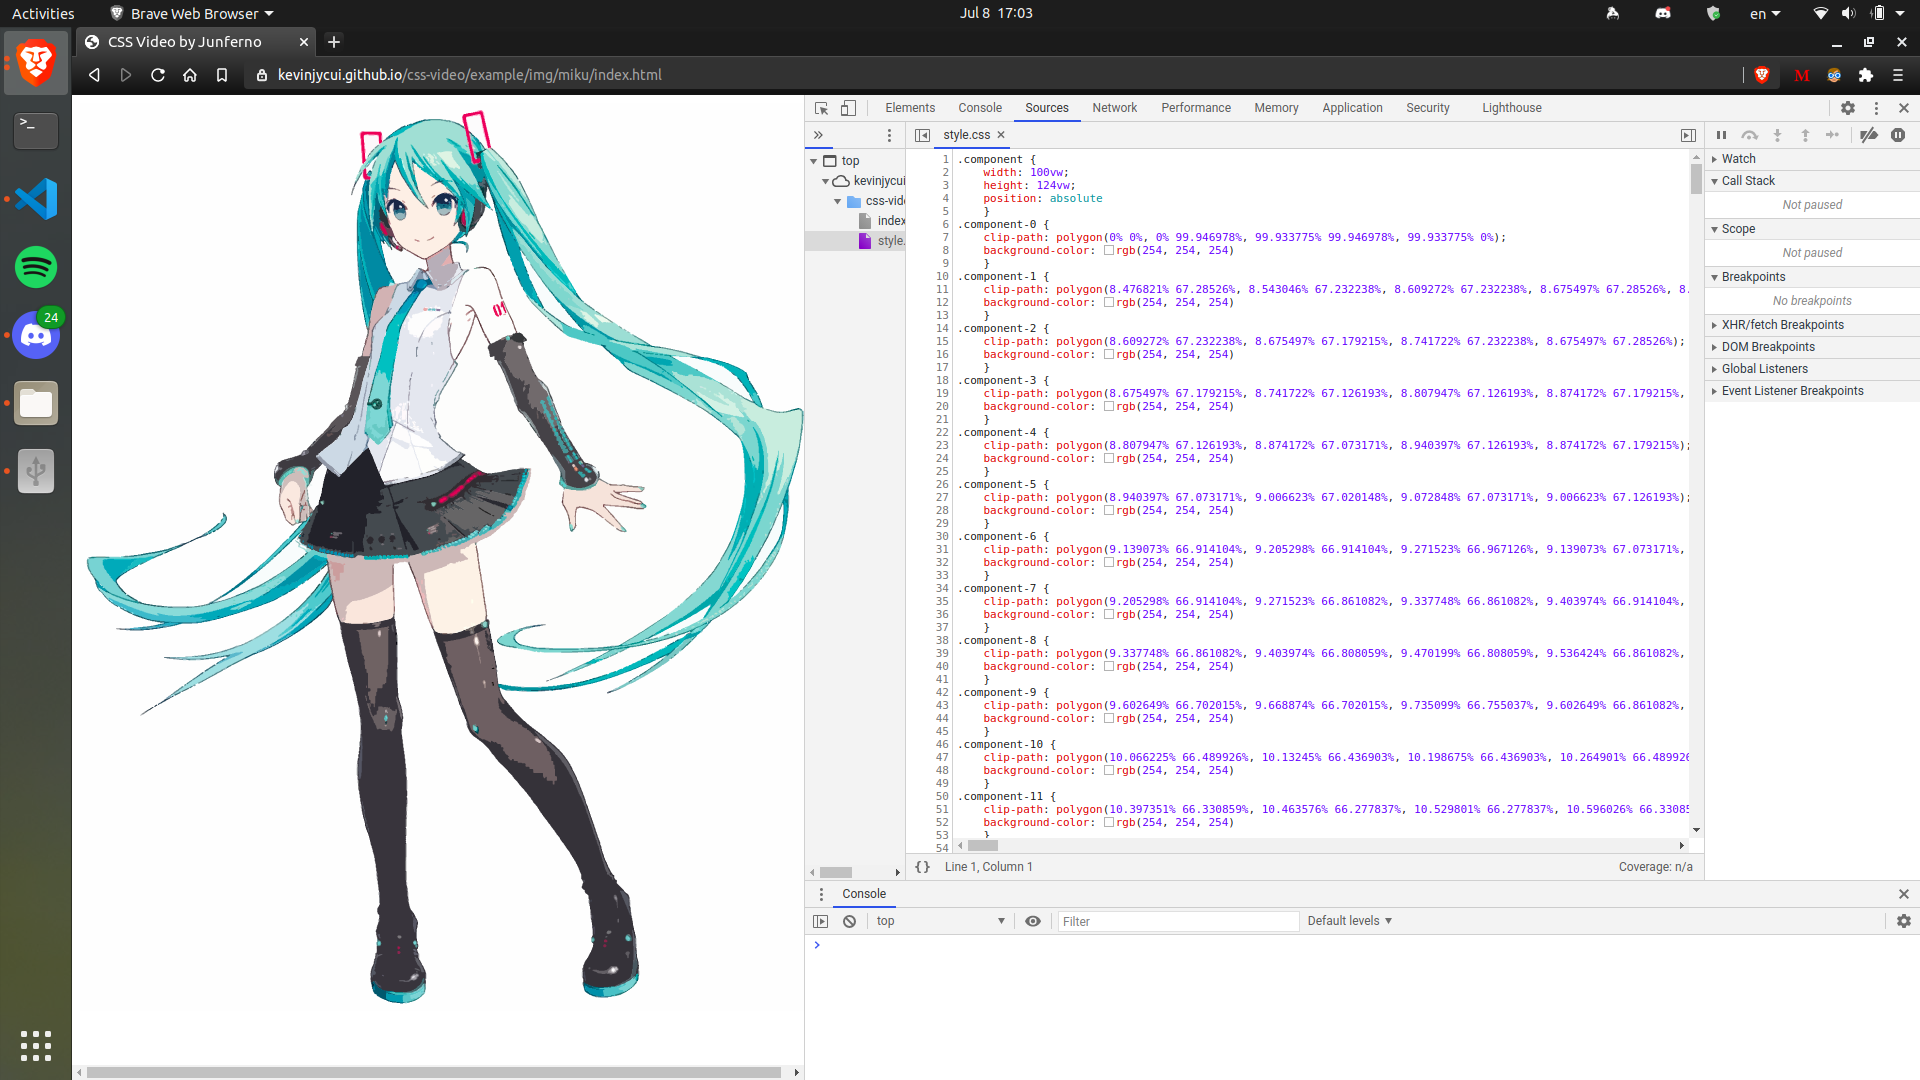Click Brave Shields lion icon in address bar
Image resolution: width=1920 pixels, height=1080 pixels.
coord(1762,75)
